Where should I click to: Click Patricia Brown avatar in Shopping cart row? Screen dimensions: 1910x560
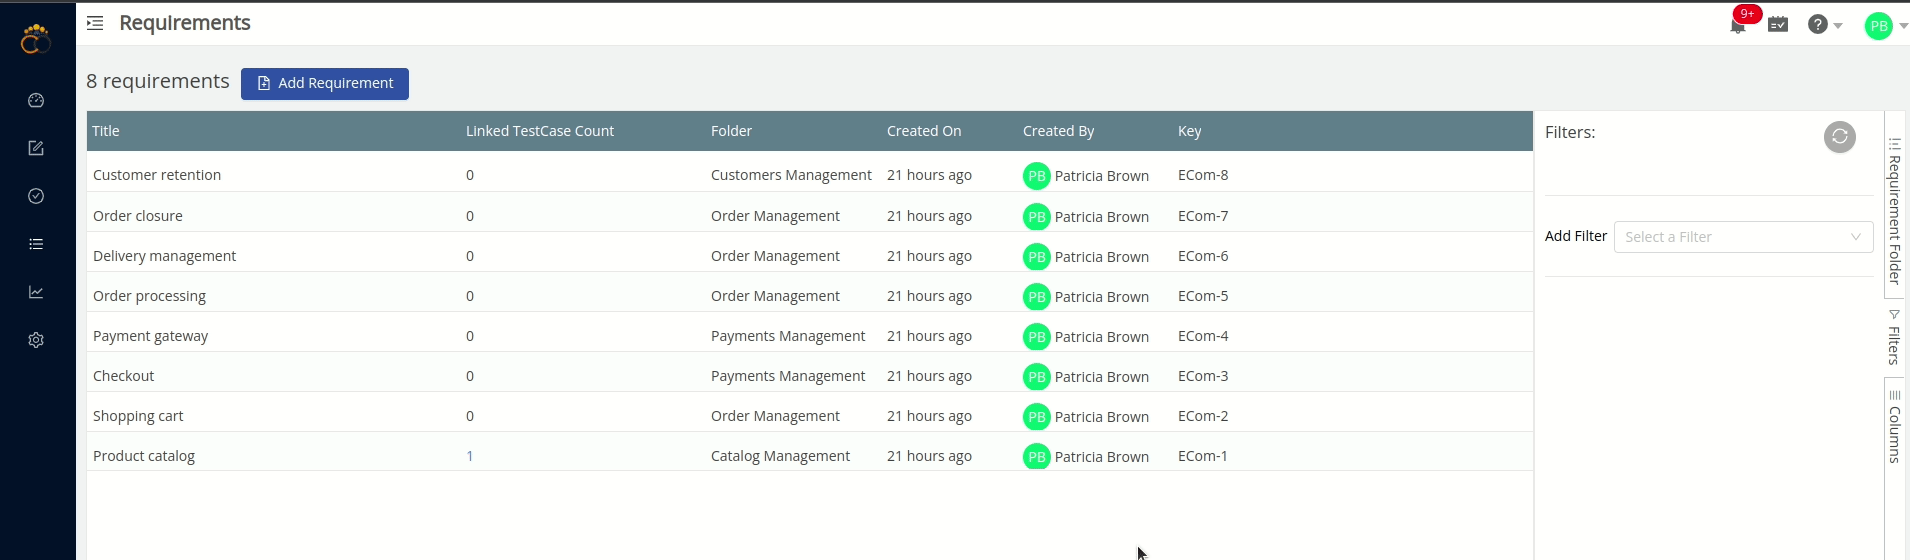pyautogui.click(x=1037, y=417)
